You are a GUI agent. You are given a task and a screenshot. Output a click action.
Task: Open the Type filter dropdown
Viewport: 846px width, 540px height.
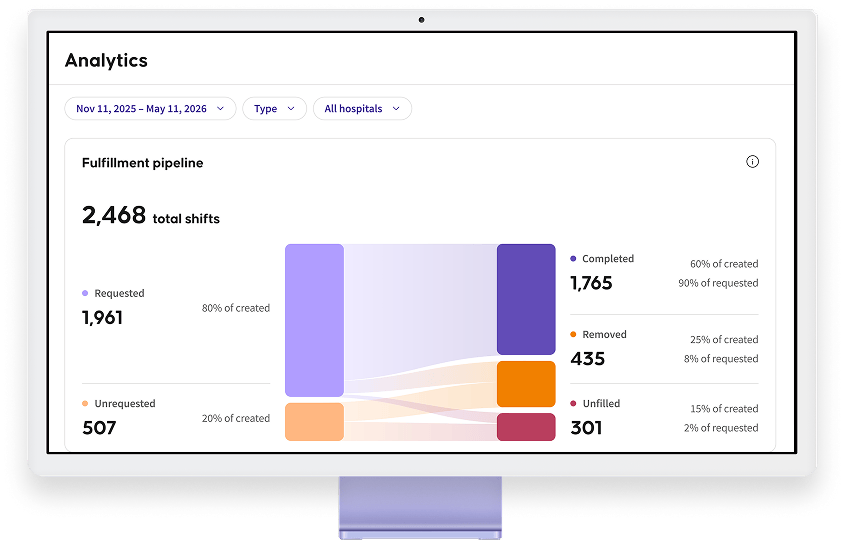click(274, 108)
